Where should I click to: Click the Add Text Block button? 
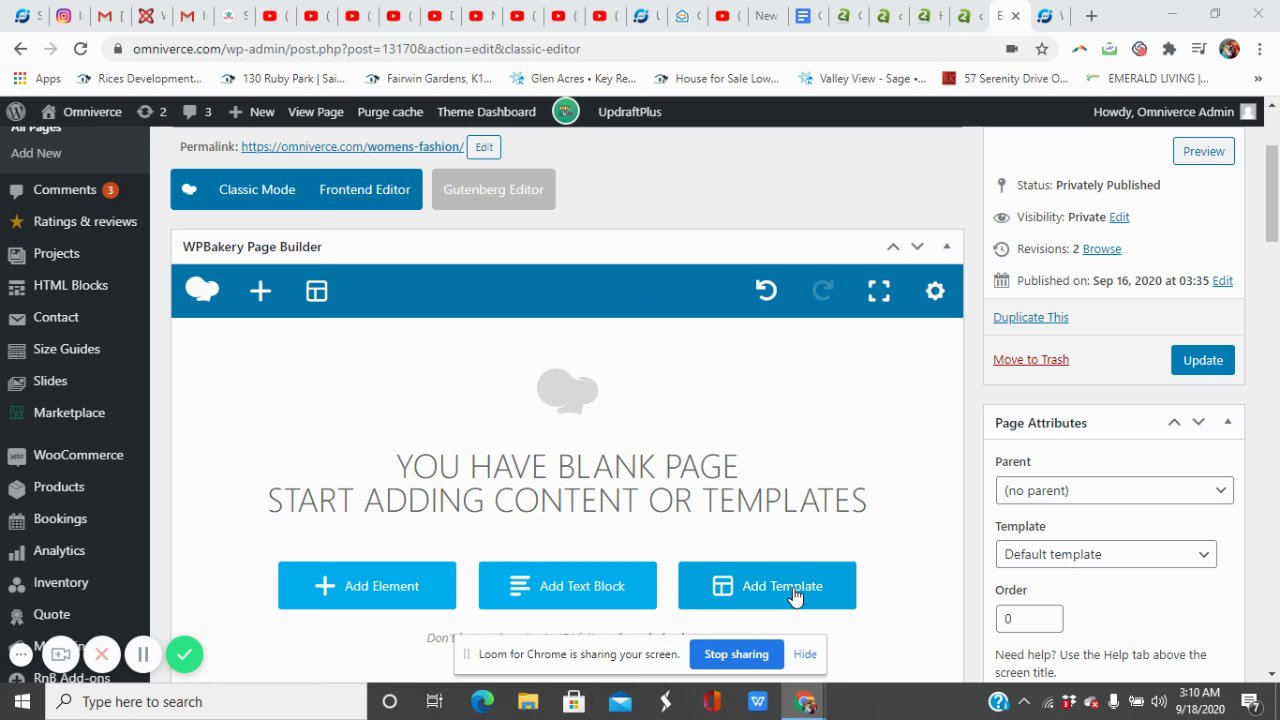pos(567,586)
